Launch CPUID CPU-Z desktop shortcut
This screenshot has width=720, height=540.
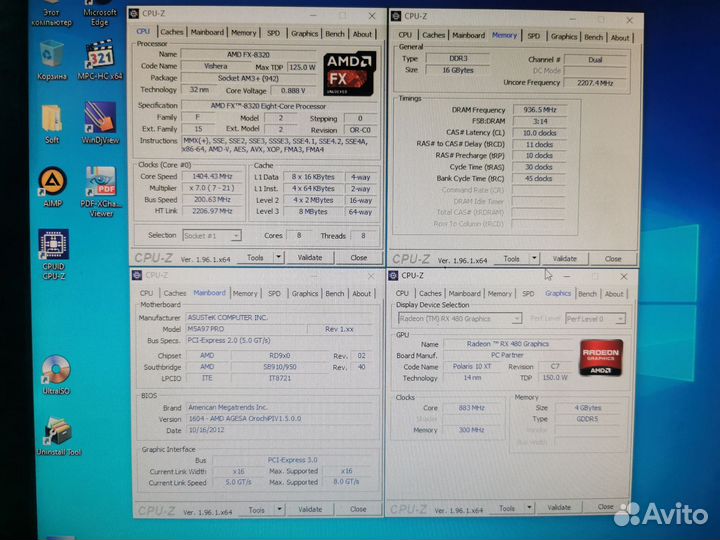54,254
